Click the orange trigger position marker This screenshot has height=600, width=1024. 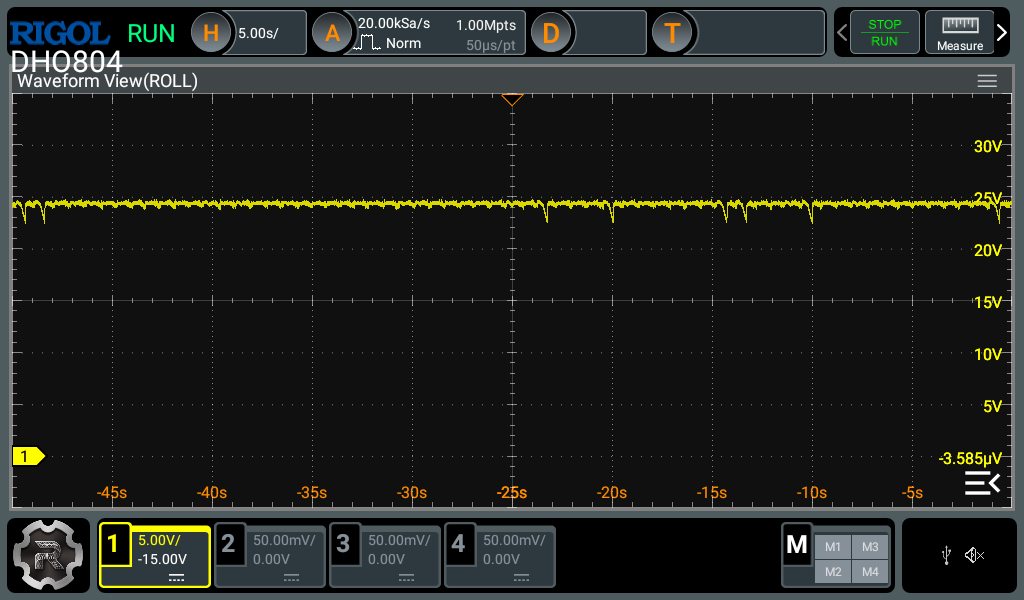(512, 100)
